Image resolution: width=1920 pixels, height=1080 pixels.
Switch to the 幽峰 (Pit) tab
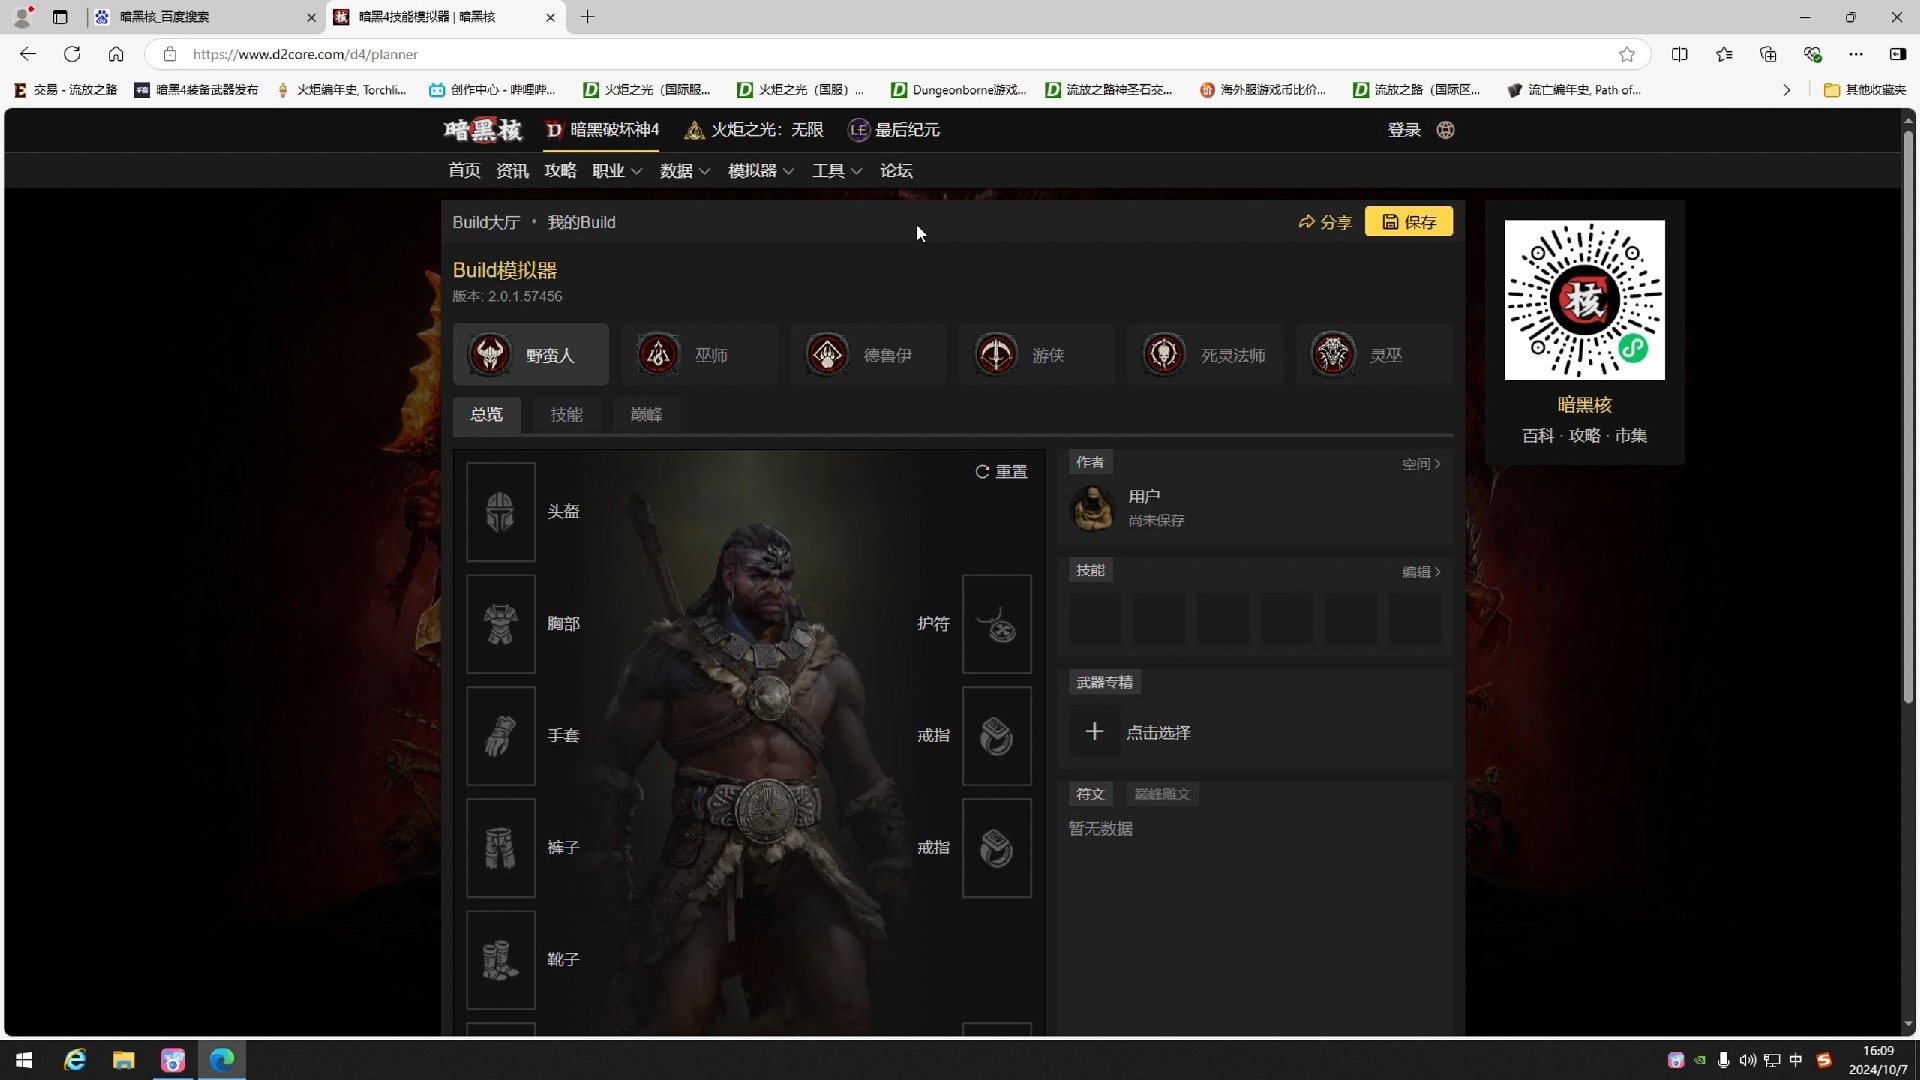tap(647, 414)
